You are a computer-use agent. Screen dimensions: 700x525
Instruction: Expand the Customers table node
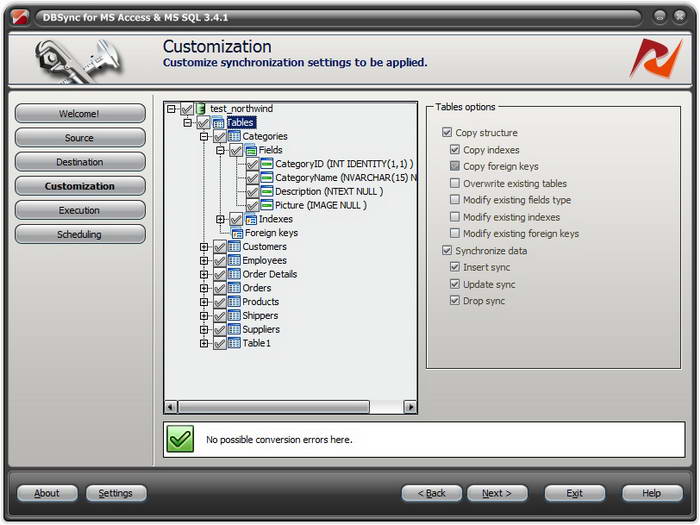[204, 247]
